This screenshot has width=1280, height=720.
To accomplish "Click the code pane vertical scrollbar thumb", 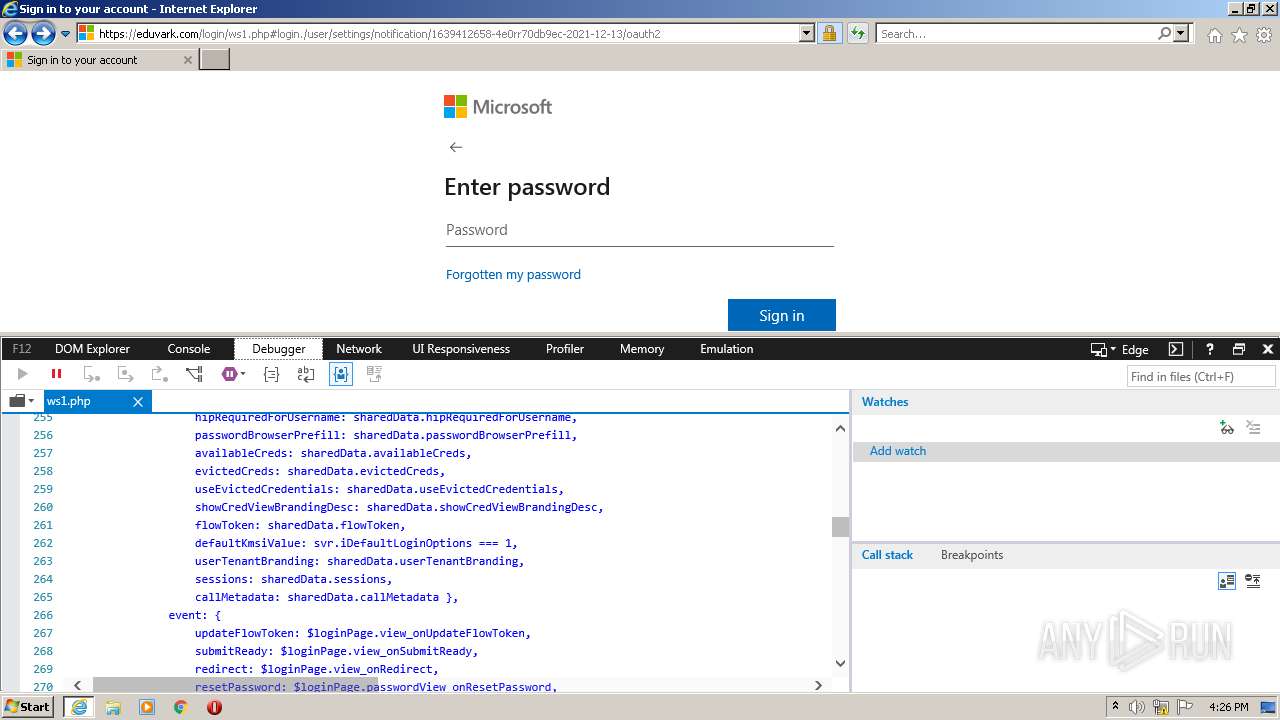I will pyautogui.click(x=840, y=526).
